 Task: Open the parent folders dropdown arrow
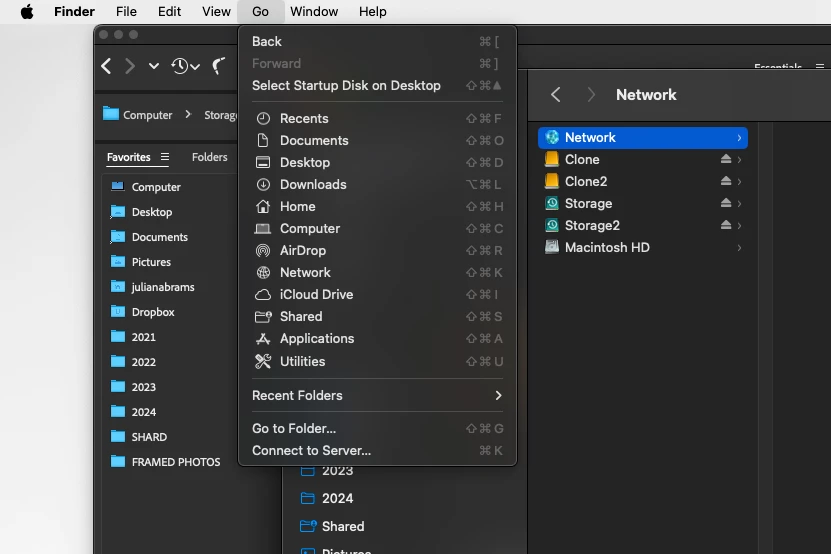coord(154,66)
